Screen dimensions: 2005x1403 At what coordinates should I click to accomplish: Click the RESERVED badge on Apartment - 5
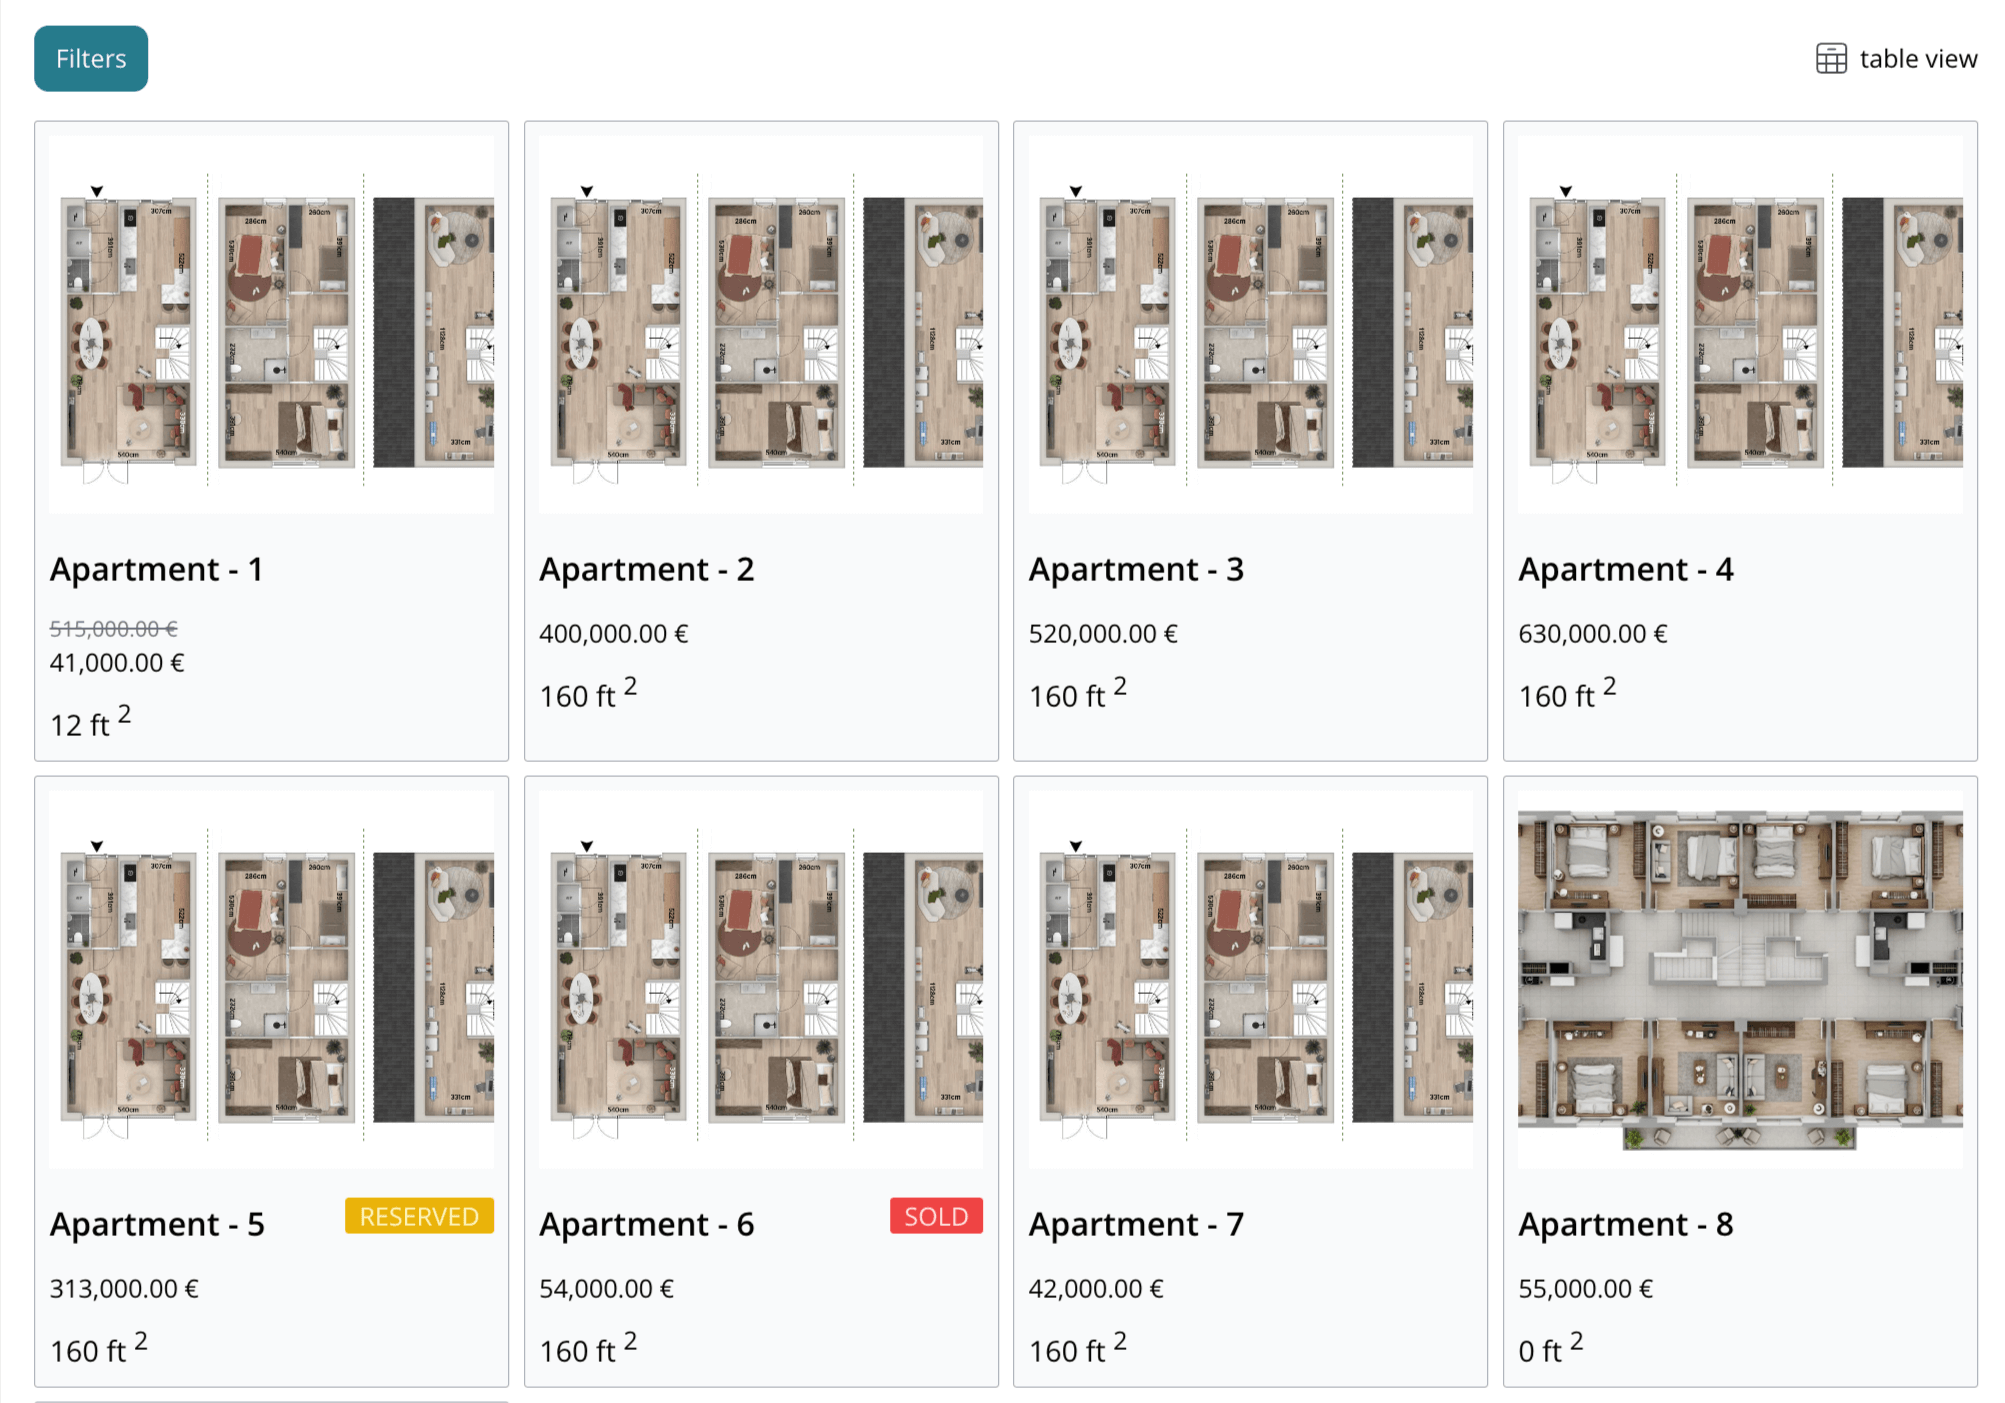click(x=419, y=1216)
